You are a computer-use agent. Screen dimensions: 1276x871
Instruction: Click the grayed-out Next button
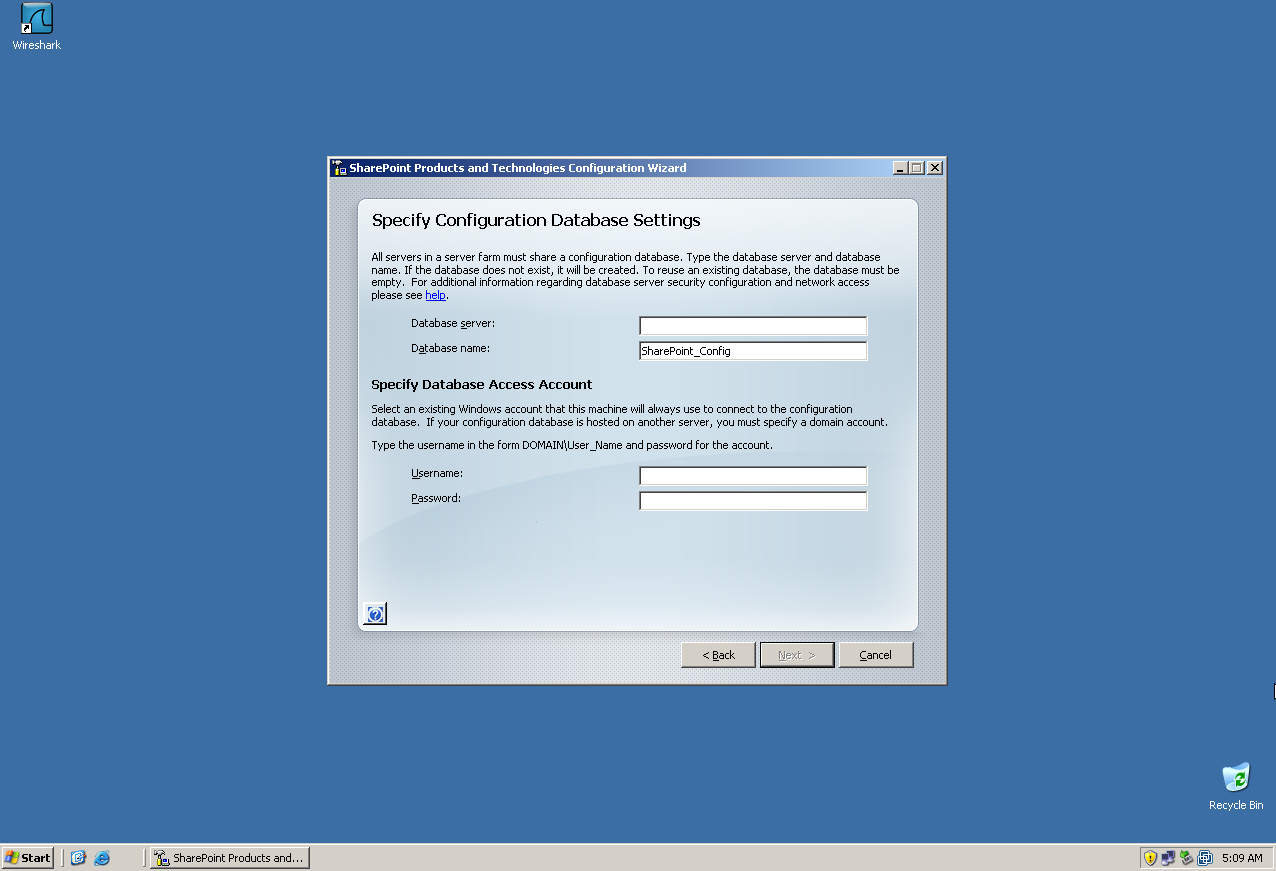coord(796,654)
